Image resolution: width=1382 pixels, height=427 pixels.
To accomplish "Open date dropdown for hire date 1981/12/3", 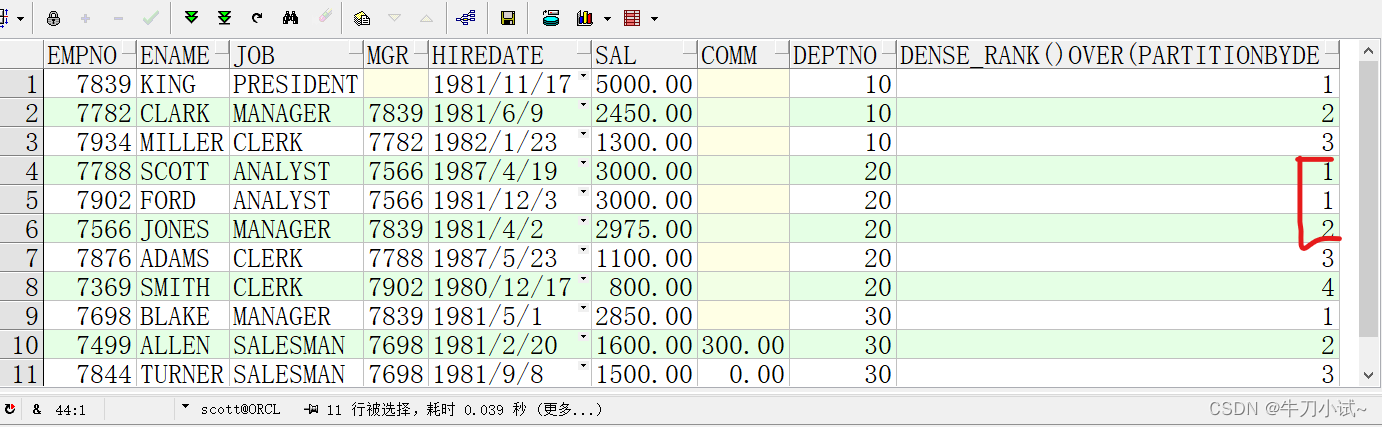I will (583, 191).
